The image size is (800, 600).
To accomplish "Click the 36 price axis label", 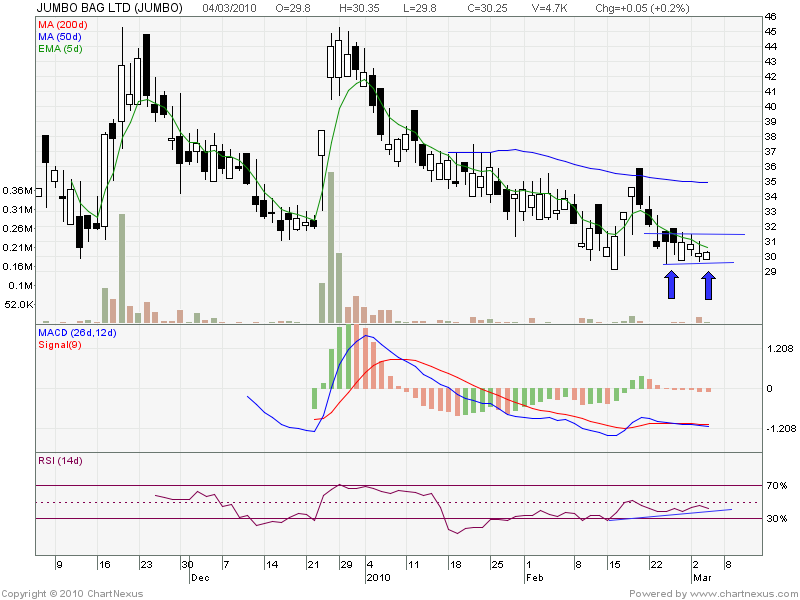I will (x=770, y=167).
